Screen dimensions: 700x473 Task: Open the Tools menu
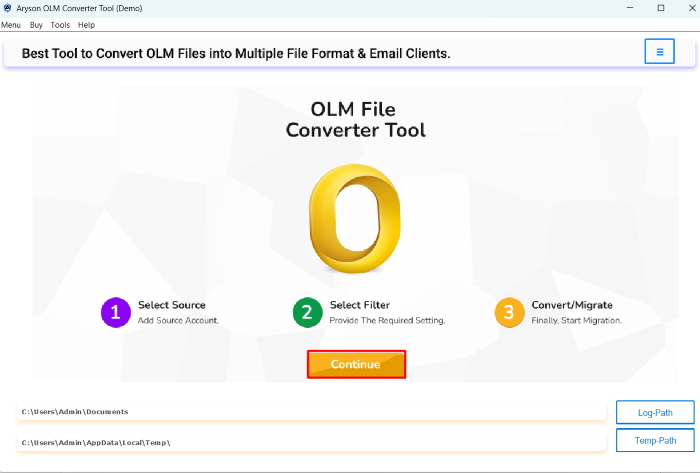(x=60, y=25)
